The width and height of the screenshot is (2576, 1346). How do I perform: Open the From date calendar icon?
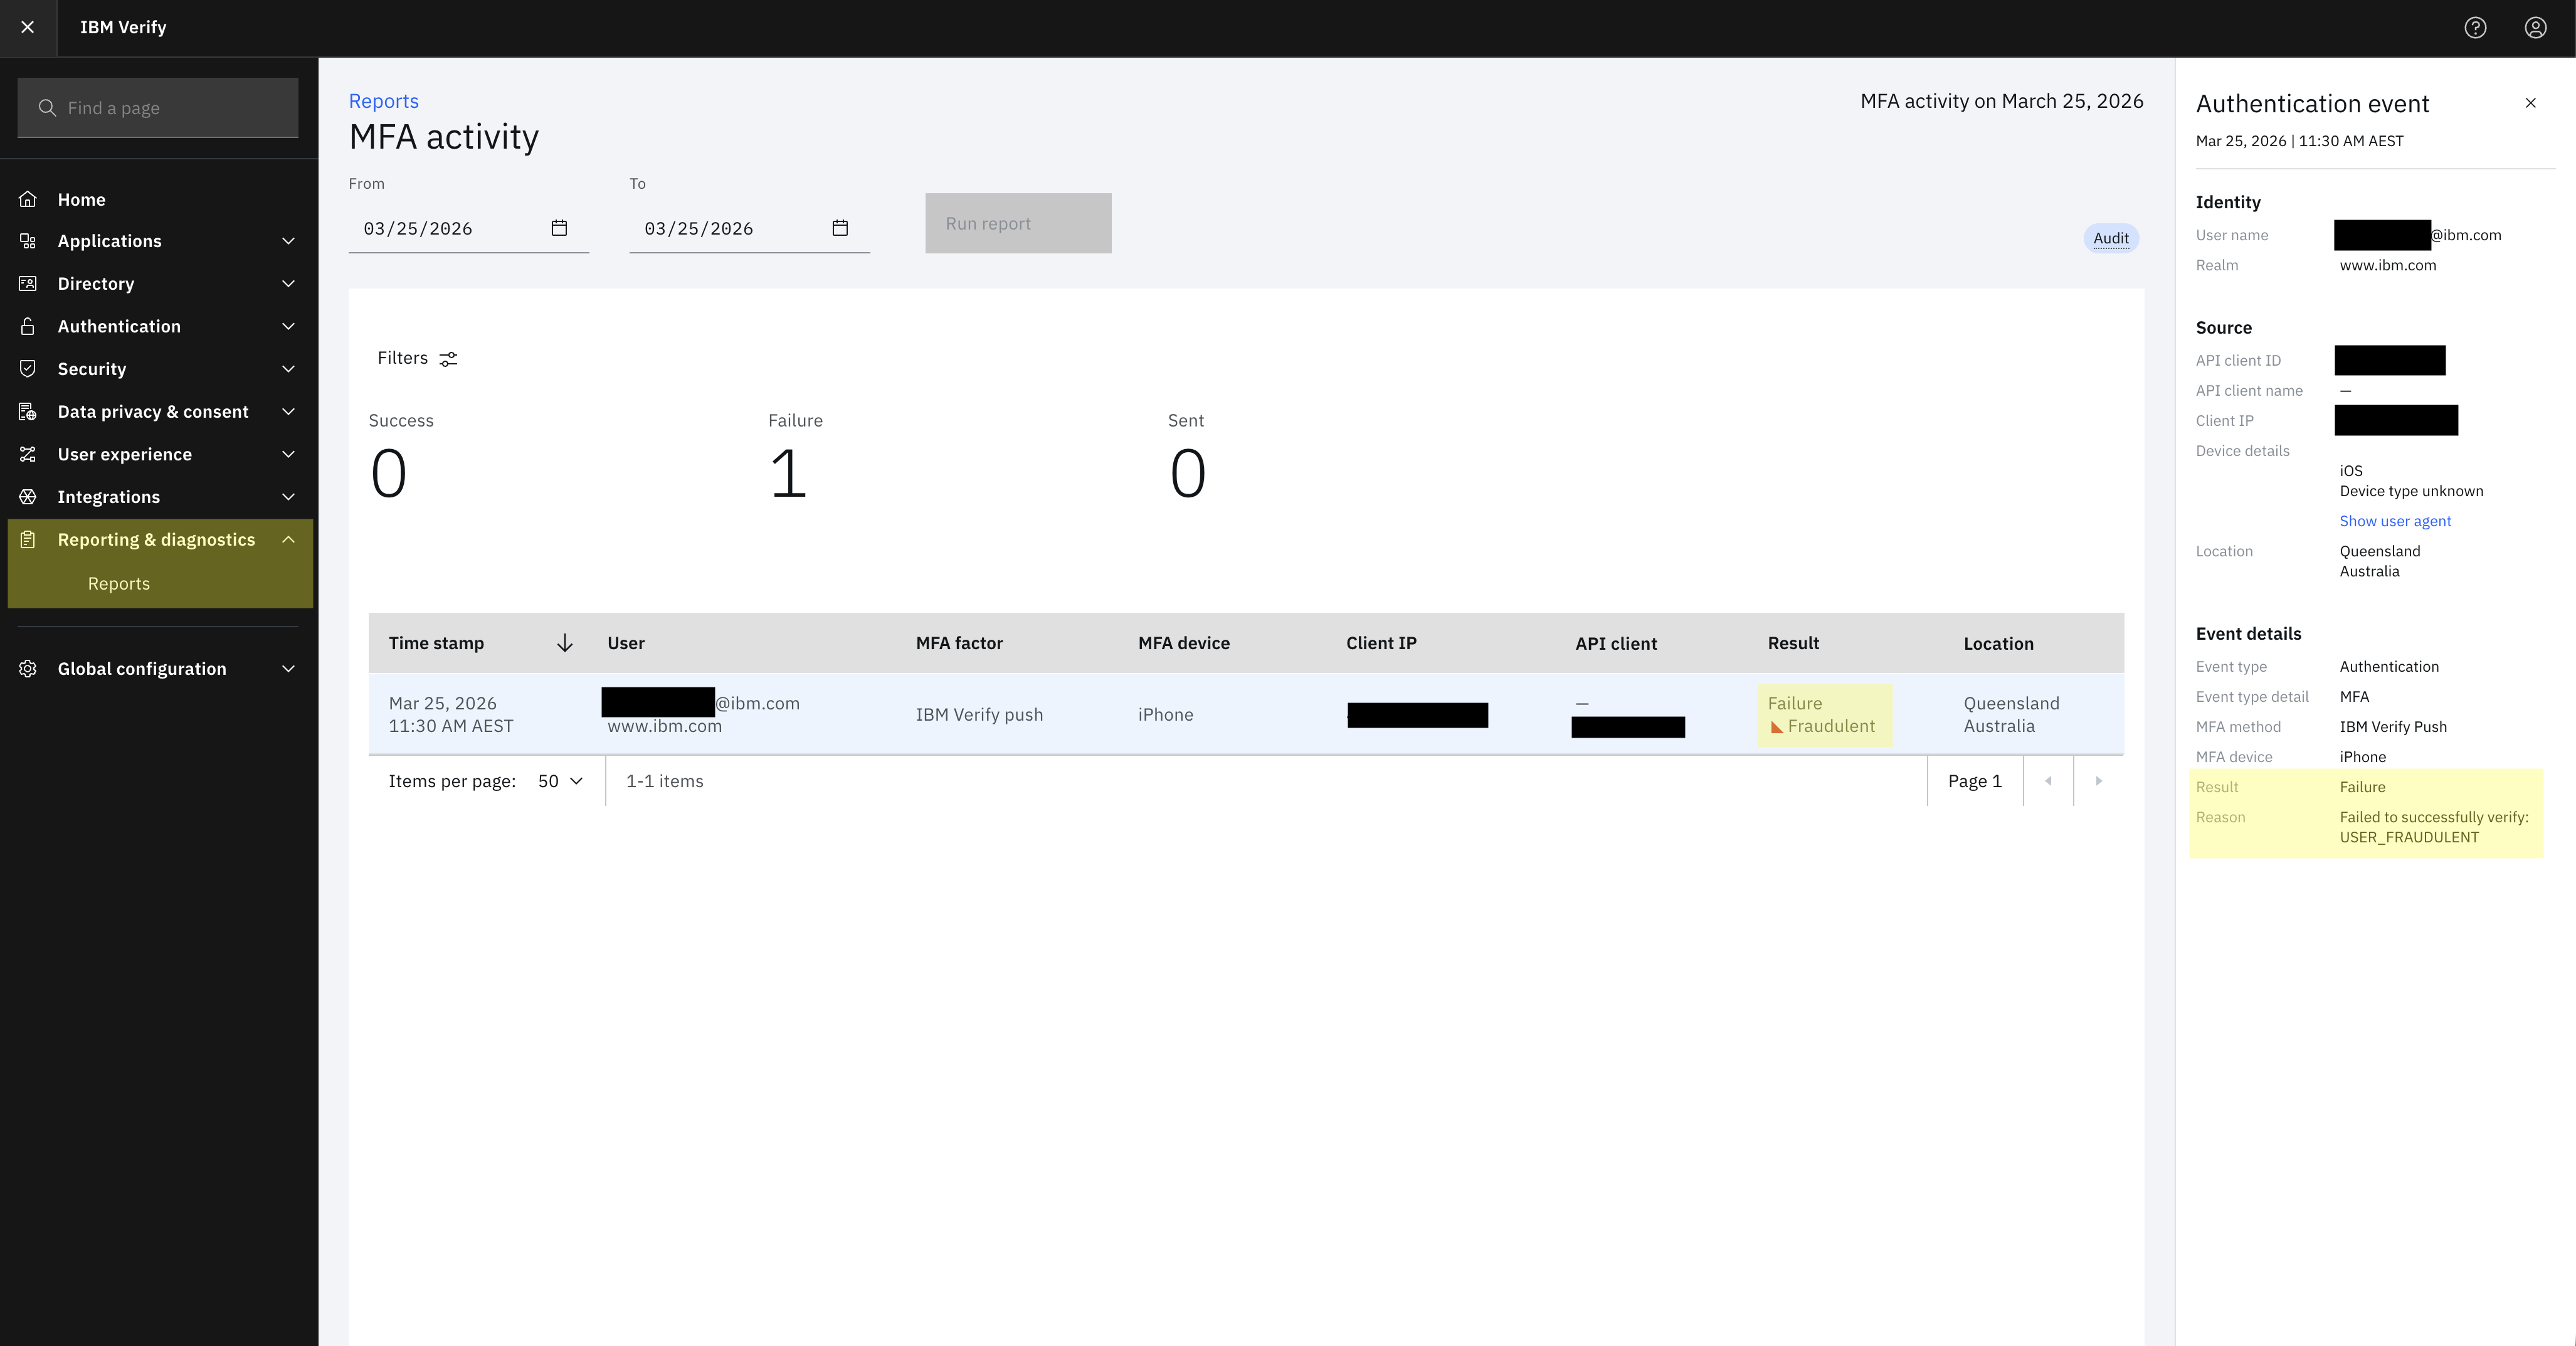[x=559, y=228]
